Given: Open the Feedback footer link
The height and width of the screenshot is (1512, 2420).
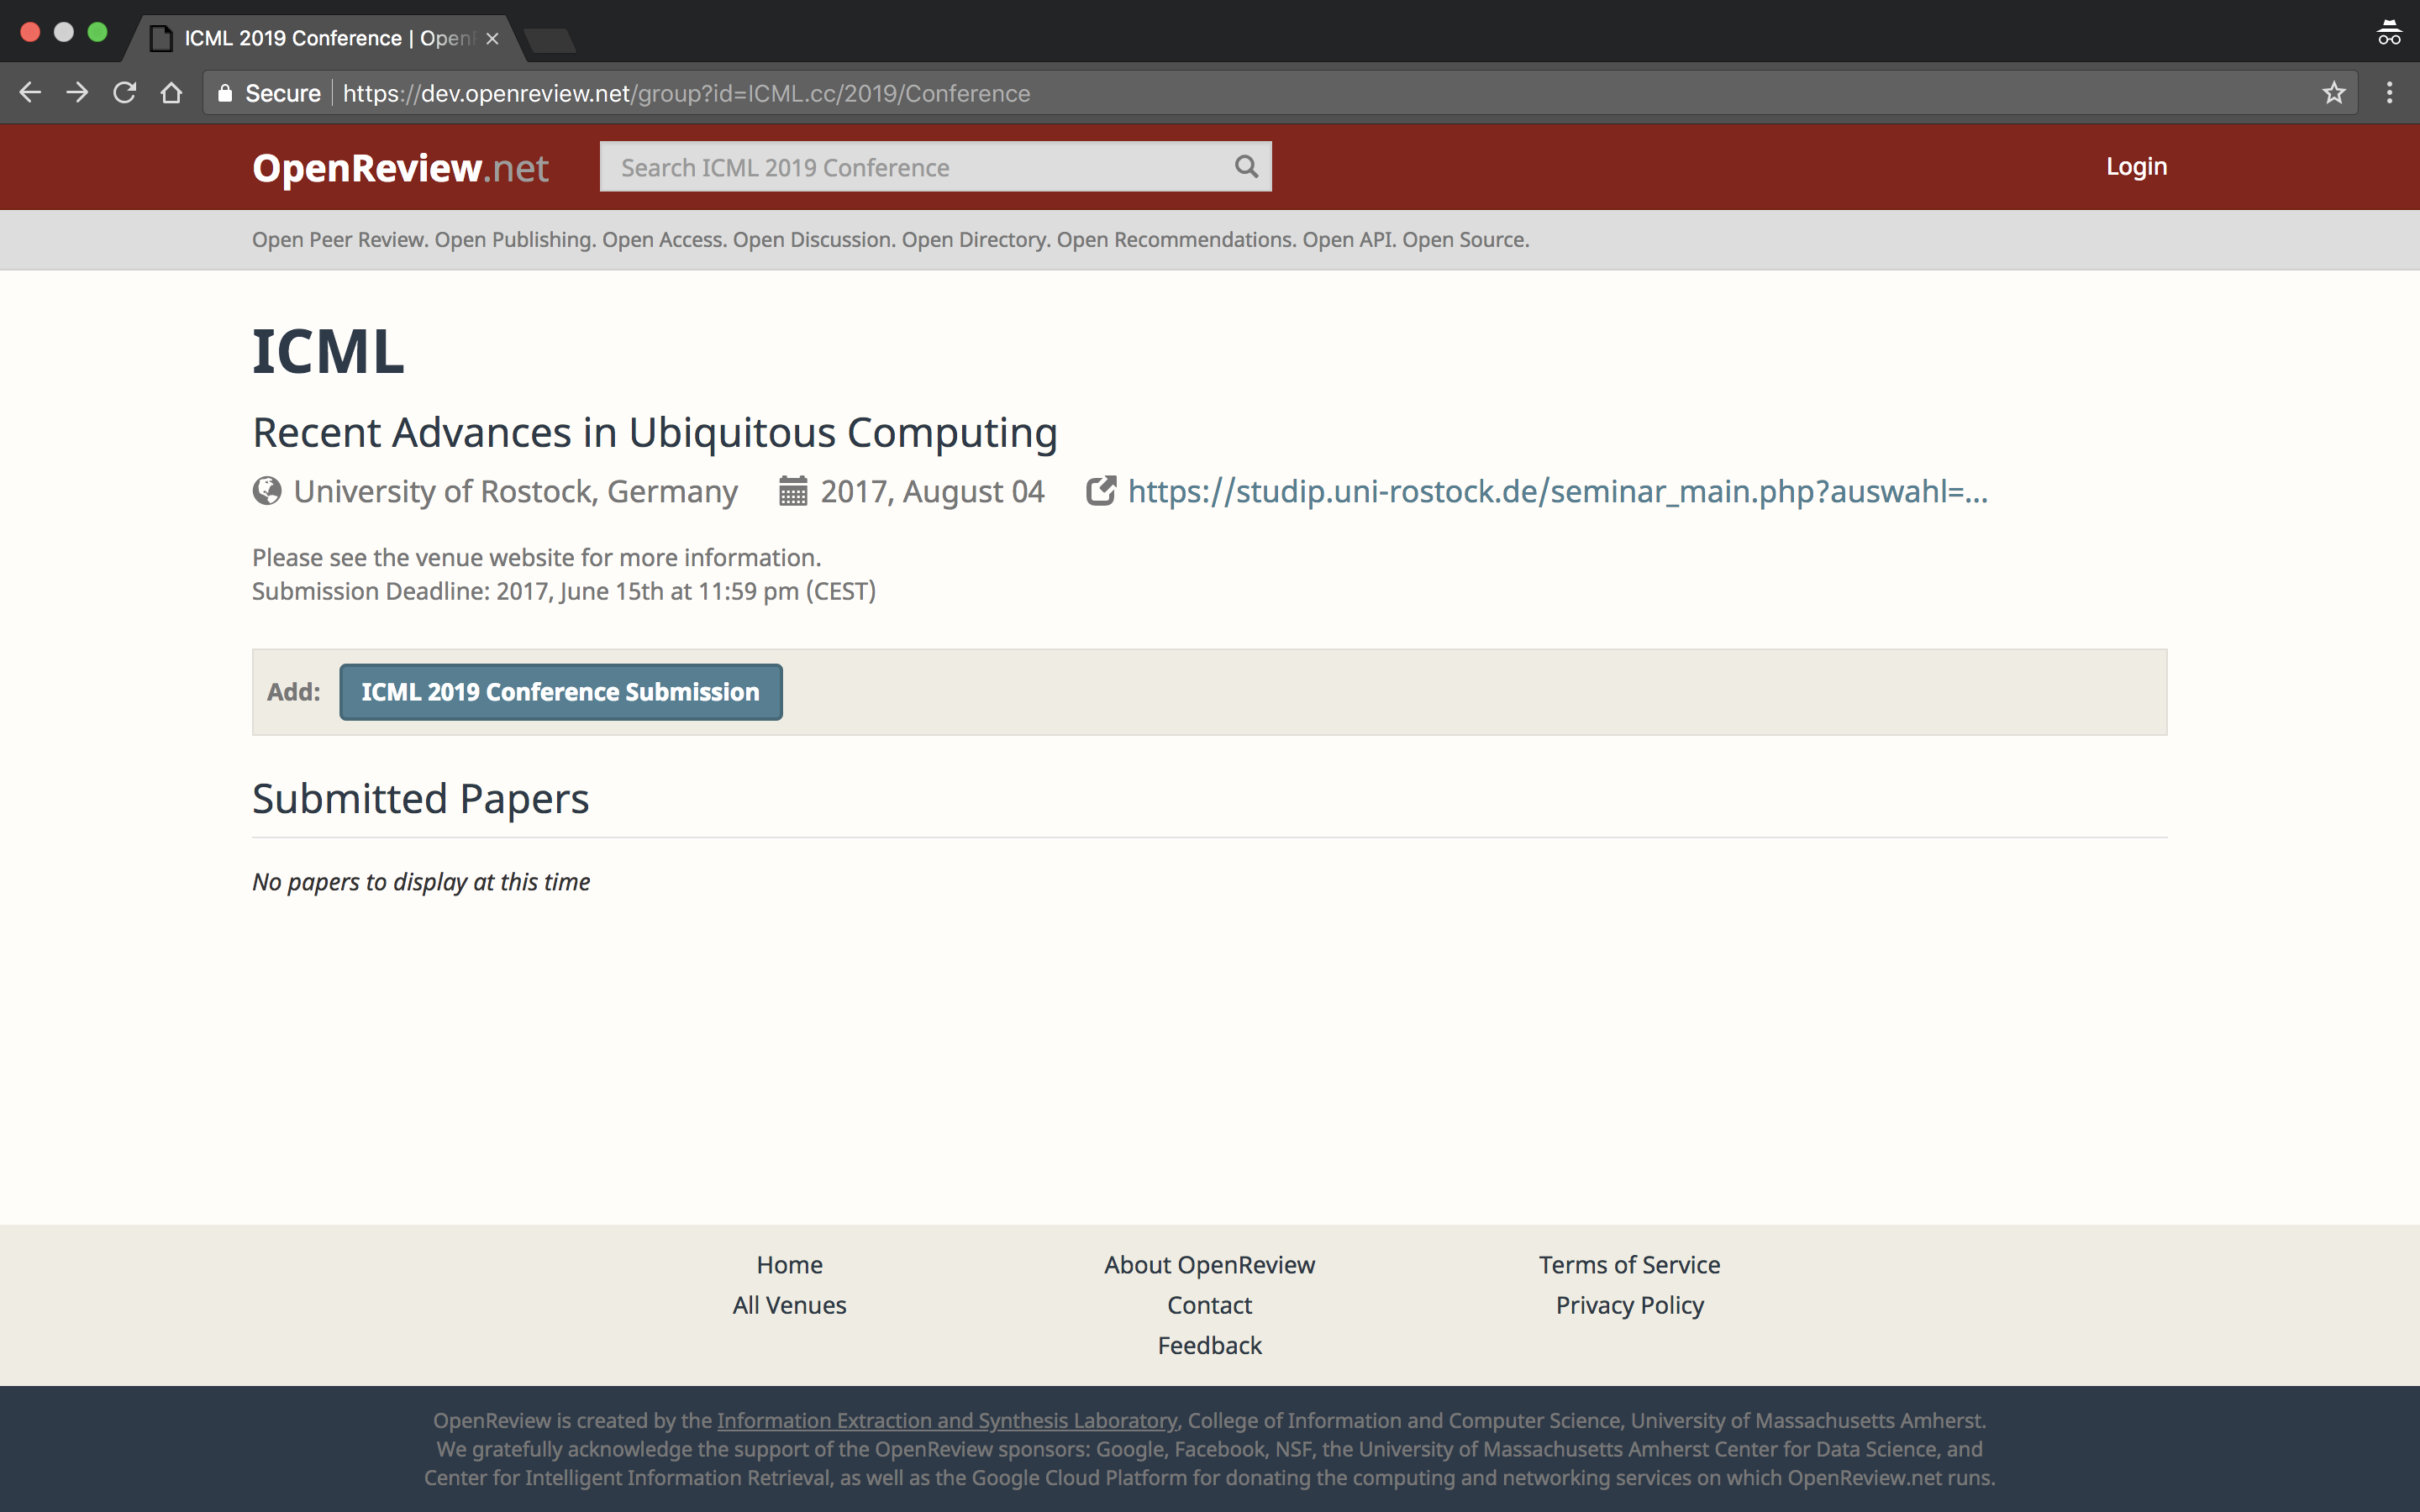Looking at the screenshot, I should [x=1209, y=1345].
